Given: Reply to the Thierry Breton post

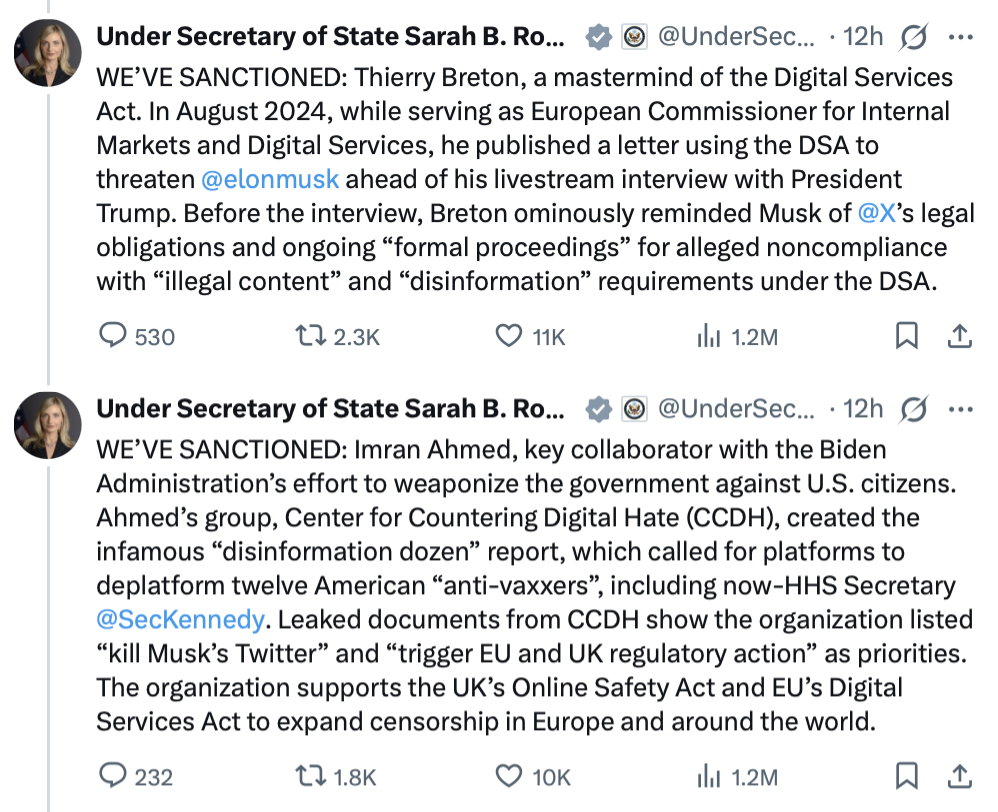Looking at the screenshot, I should pos(113,336).
